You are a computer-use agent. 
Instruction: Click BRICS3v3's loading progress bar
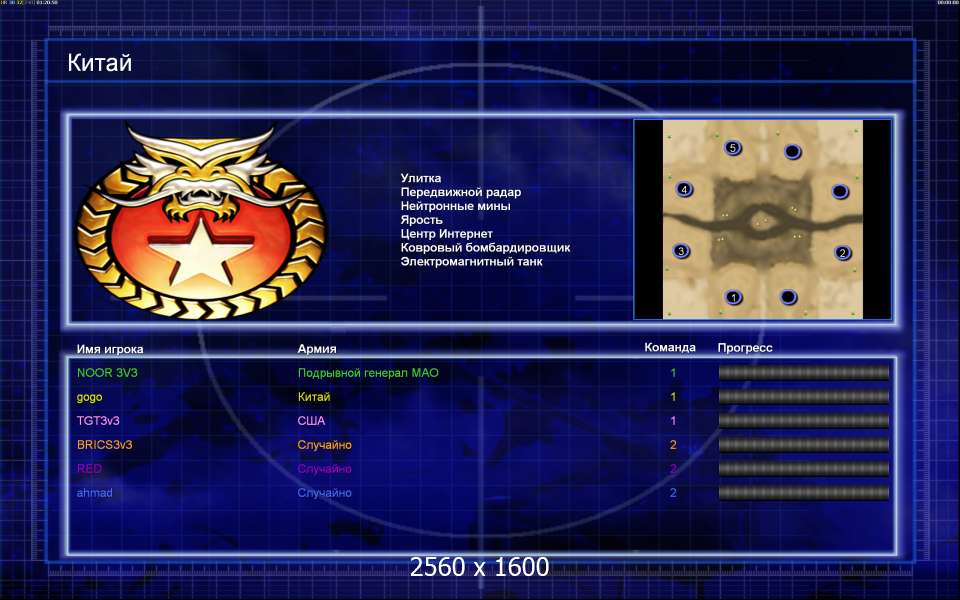point(803,444)
